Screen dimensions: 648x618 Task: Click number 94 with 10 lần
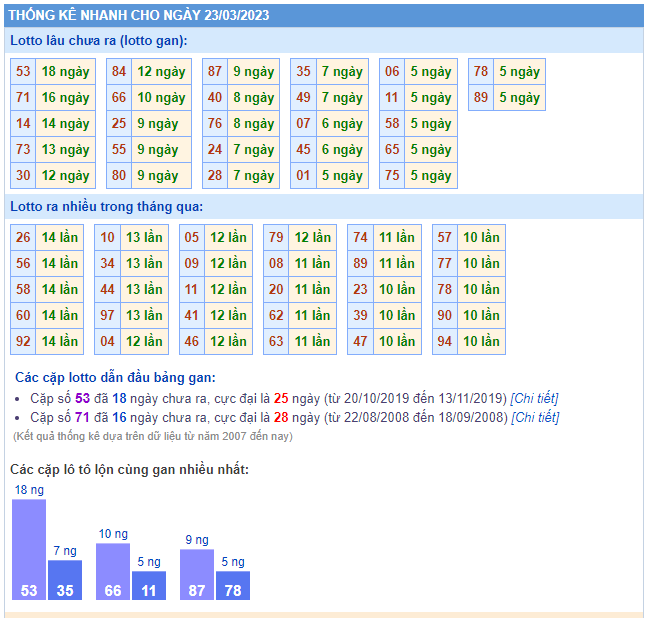pyautogui.click(x=445, y=341)
